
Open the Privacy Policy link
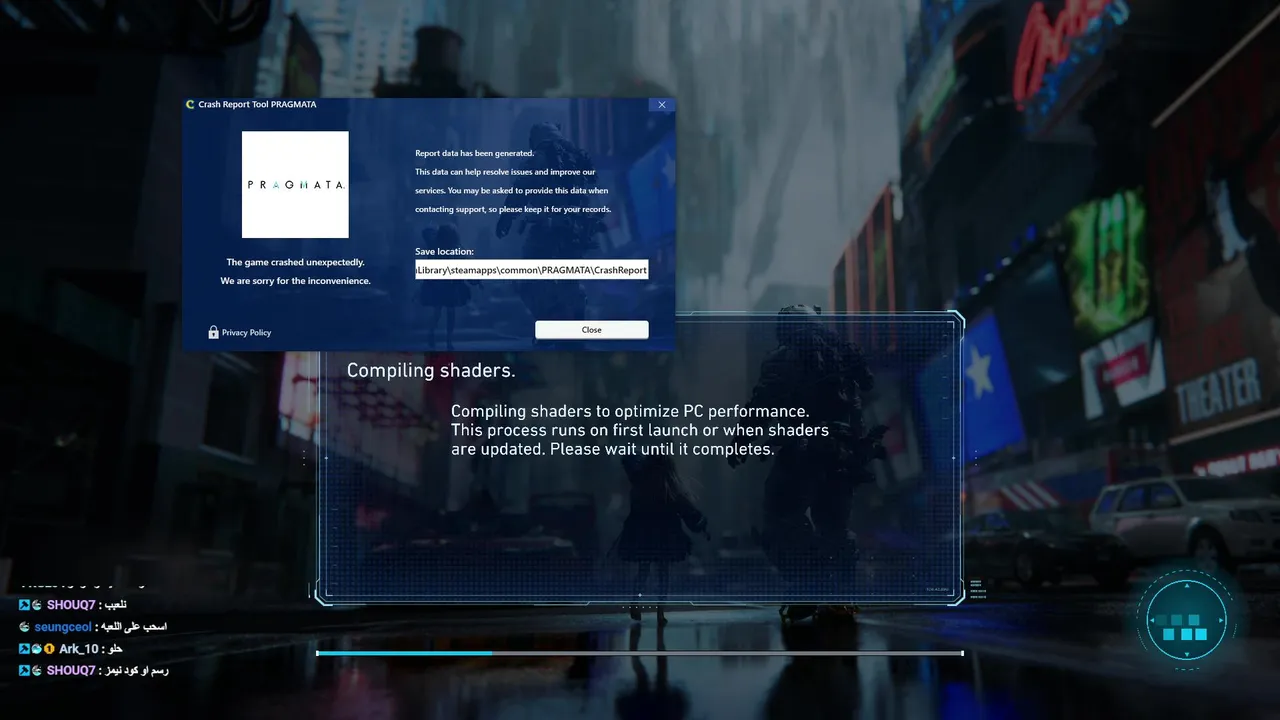pos(246,333)
